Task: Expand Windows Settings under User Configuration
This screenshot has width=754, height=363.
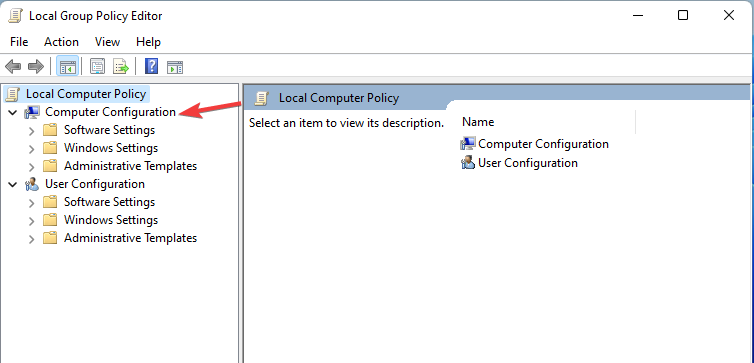Action: point(32,221)
